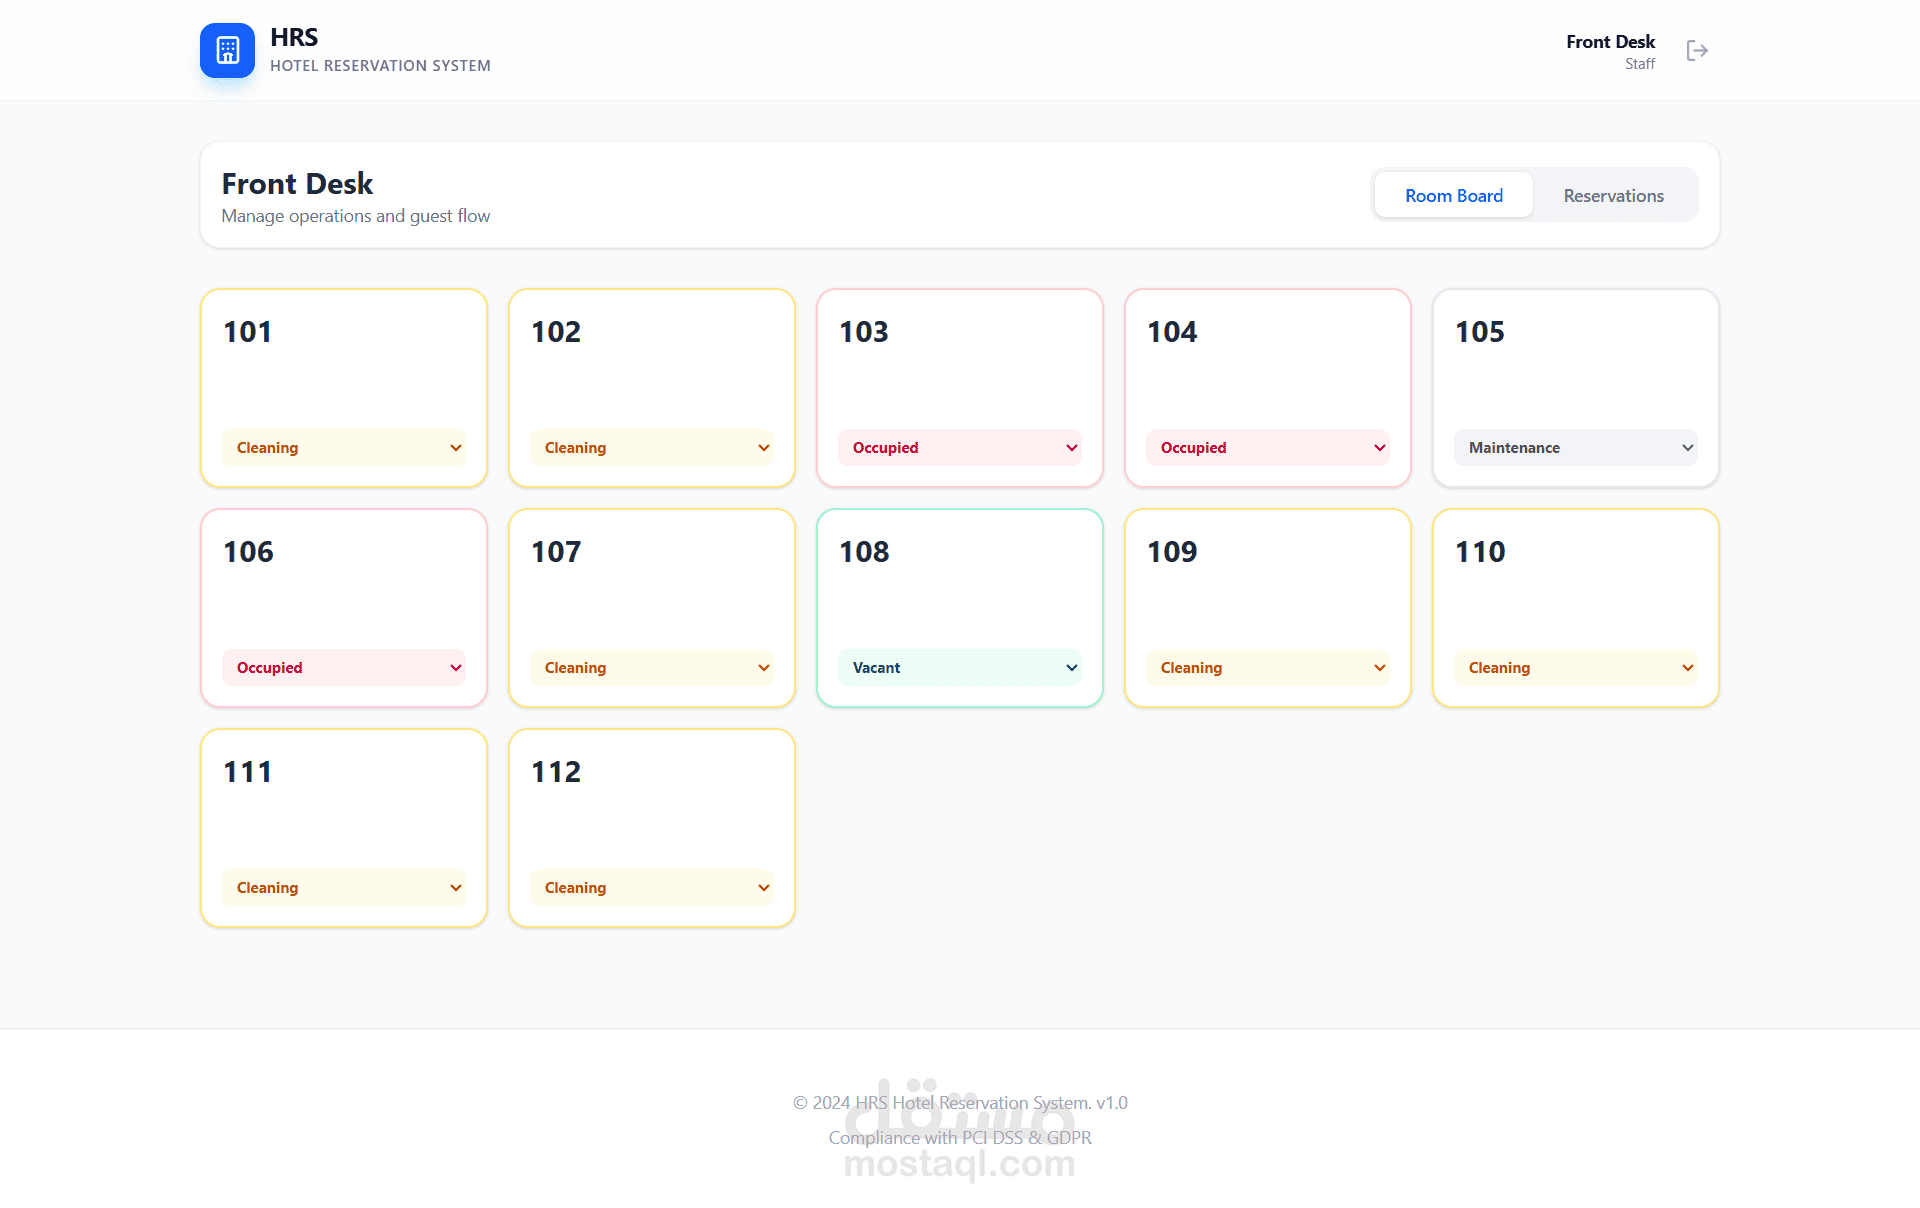This screenshot has width=1920, height=1208.
Task: Open room 106 Occupied dropdown
Action: click(x=343, y=668)
